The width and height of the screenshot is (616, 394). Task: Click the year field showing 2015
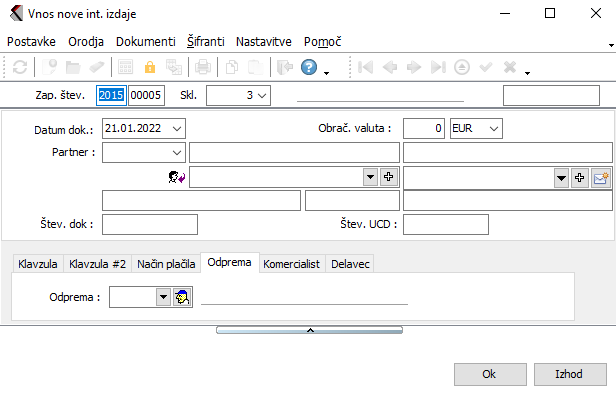tap(111, 95)
